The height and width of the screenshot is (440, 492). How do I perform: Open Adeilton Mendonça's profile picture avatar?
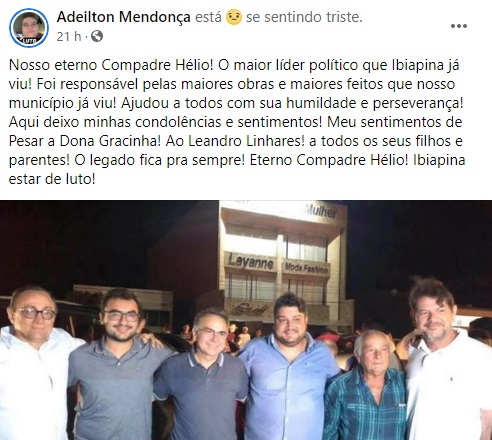[29, 28]
